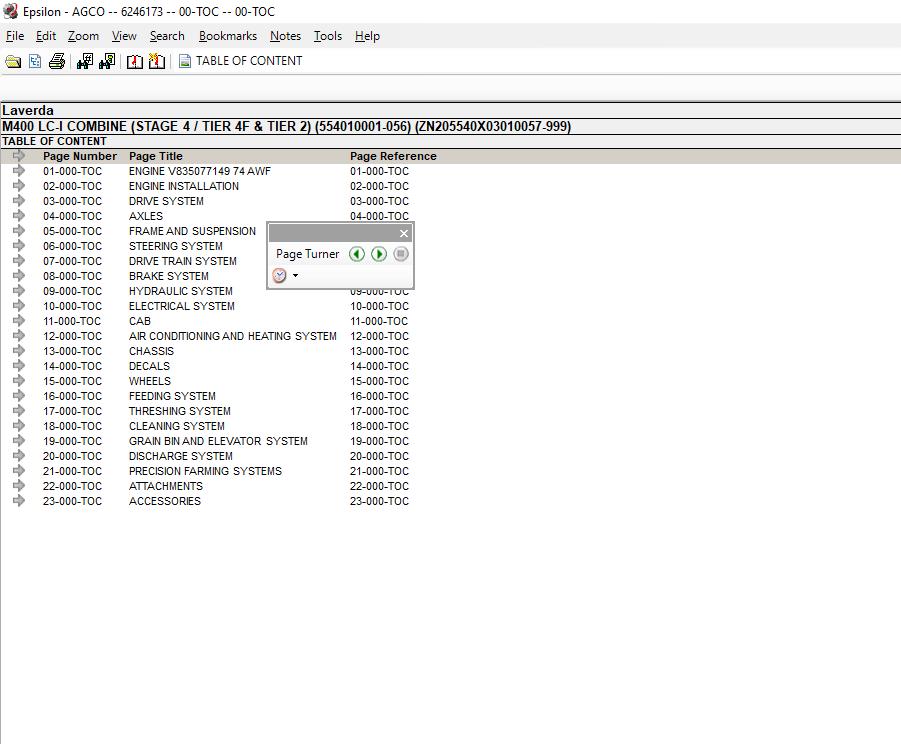Click the DECALS page title
This screenshot has height=744, width=901.
(149, 366)
